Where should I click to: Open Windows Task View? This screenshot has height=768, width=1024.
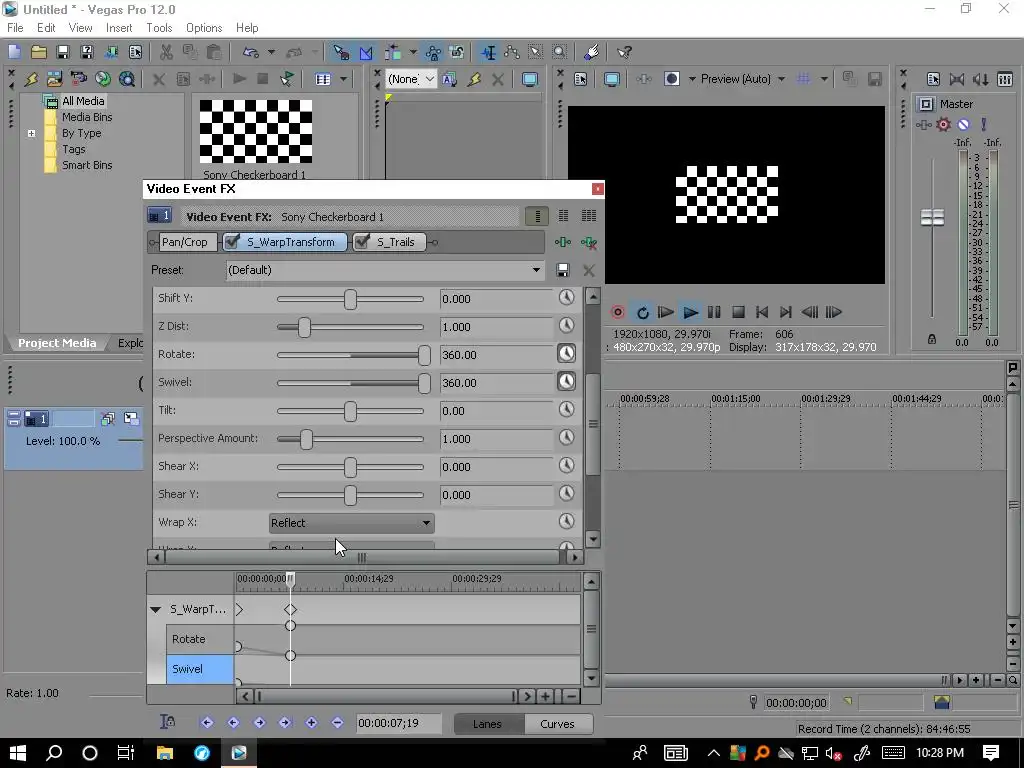point(125,753)
